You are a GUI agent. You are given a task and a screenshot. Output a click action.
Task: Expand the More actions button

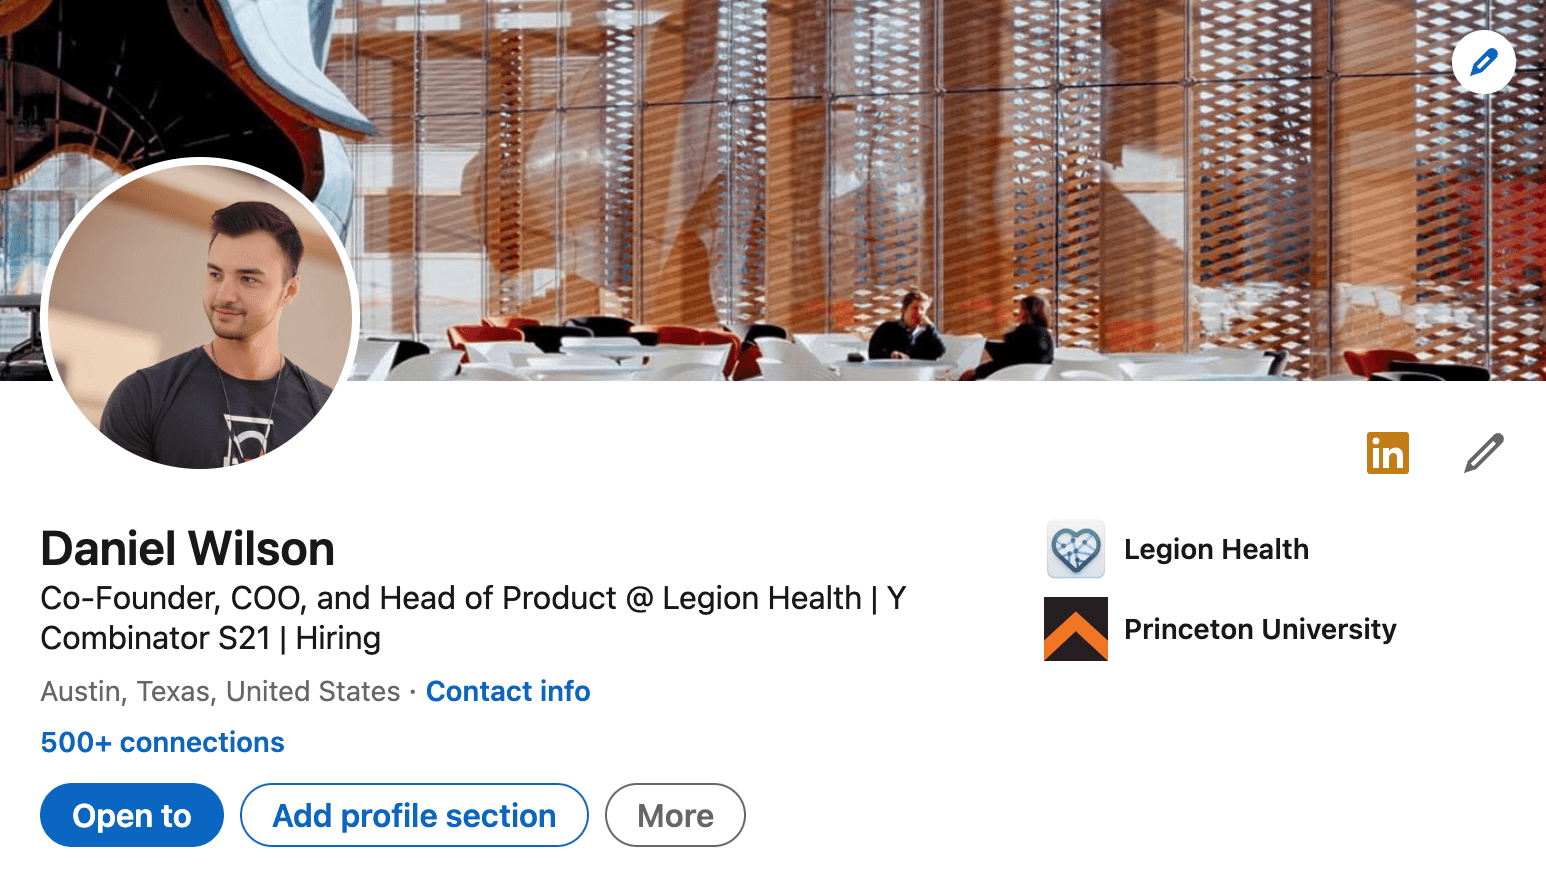(675, 815)
